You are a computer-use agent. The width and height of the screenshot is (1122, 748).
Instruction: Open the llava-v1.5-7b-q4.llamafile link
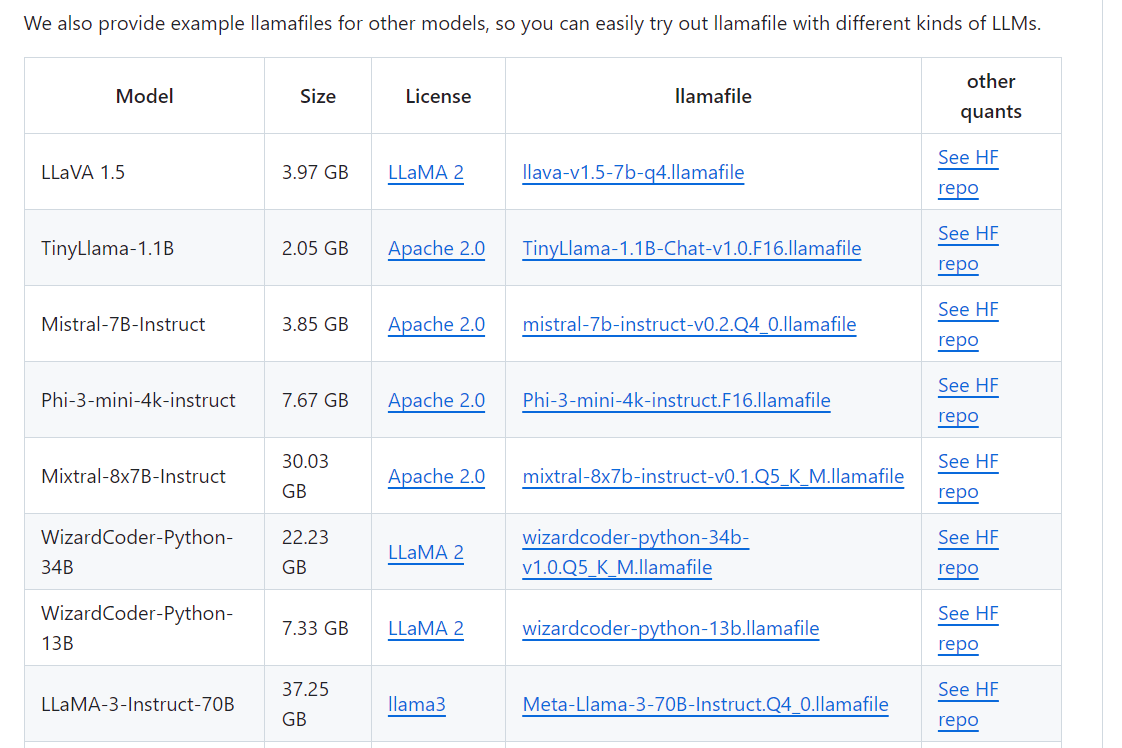pyautogui.click(x=633, y=173)
